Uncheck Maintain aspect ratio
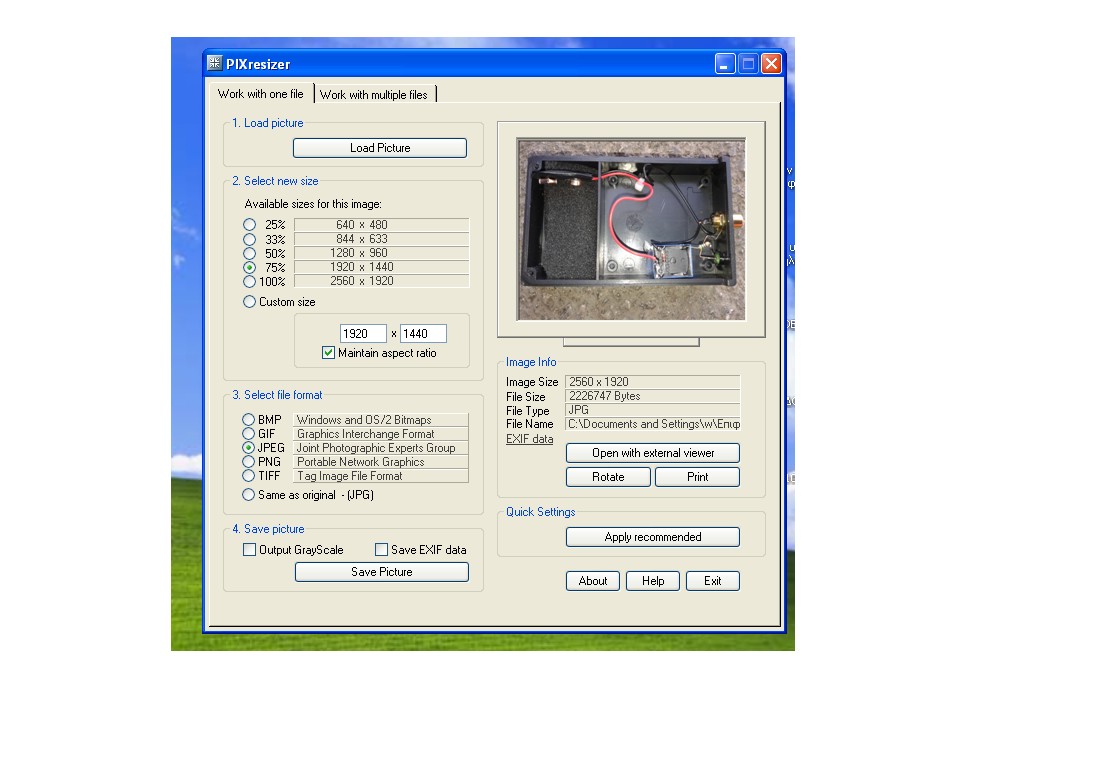The width and height of the screenshot is (1097, 769). [328, 353]
